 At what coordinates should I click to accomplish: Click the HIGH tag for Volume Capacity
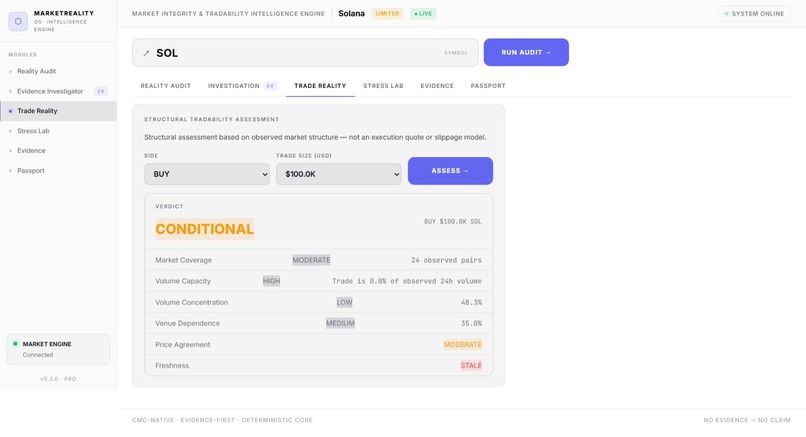271,281
